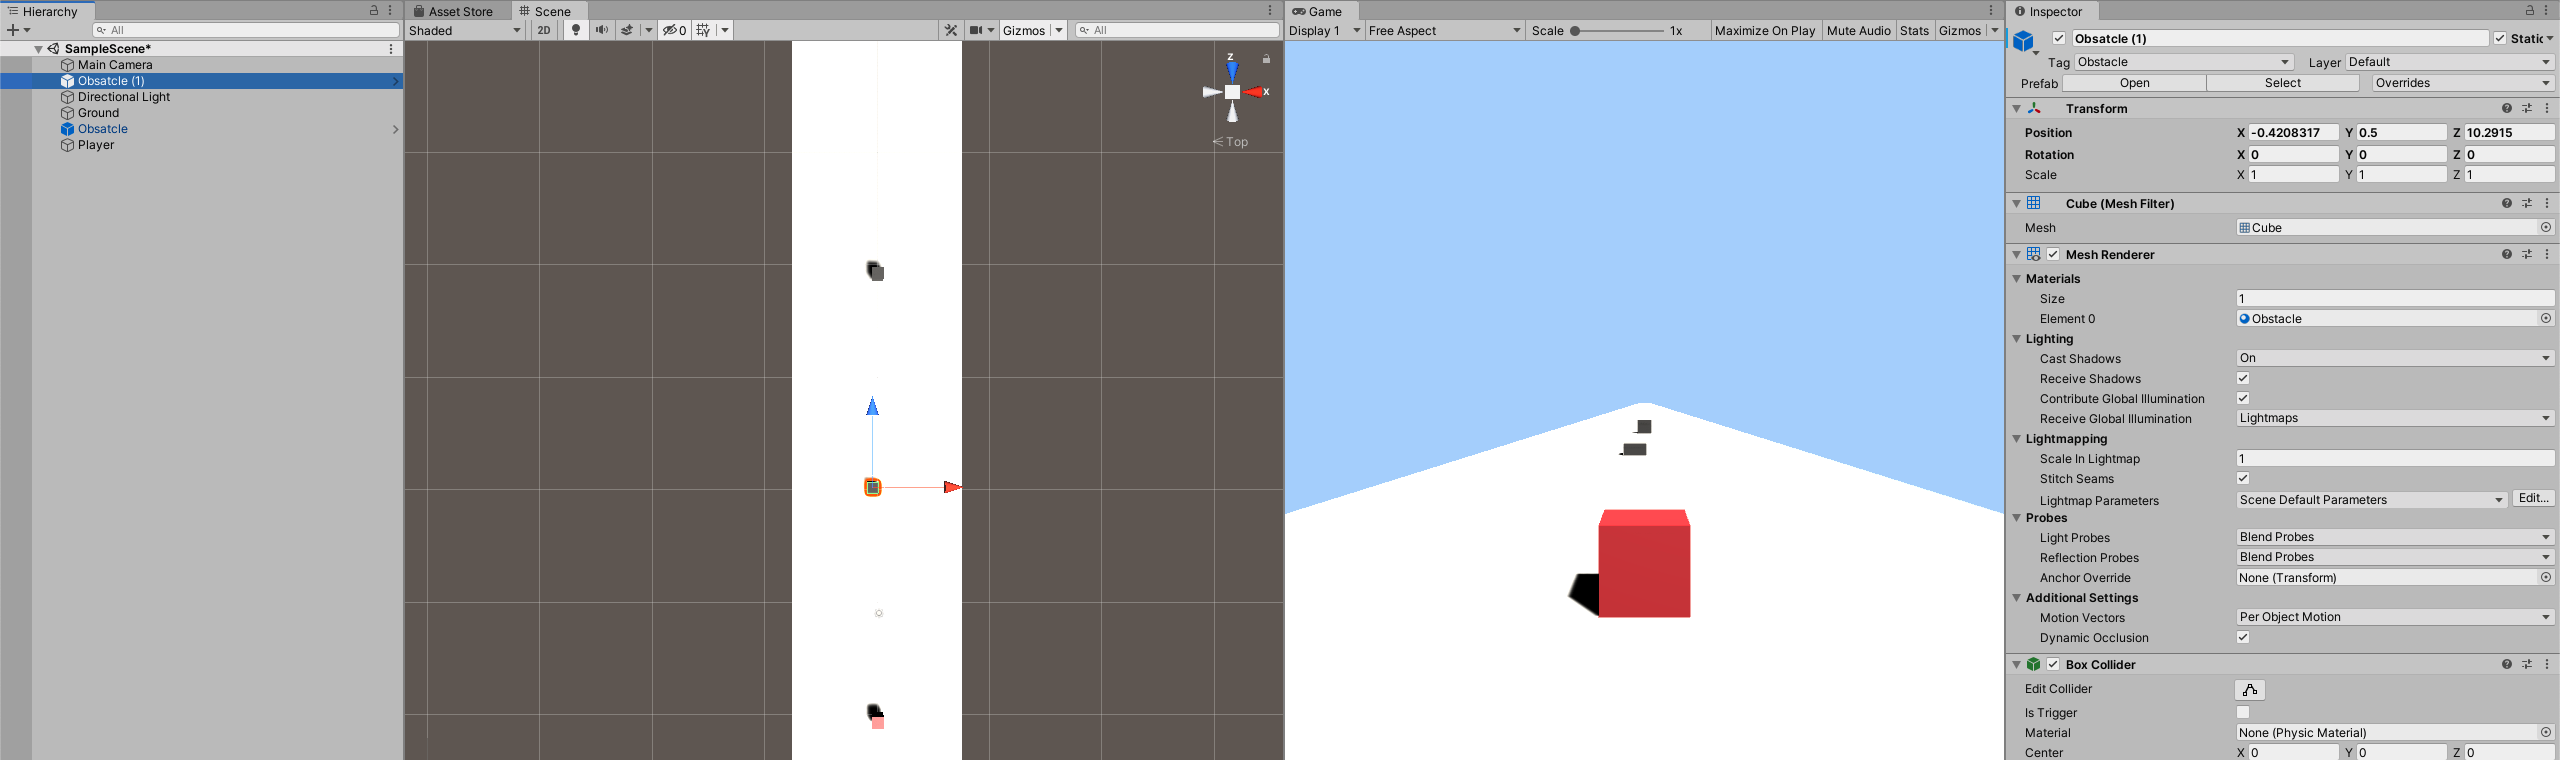
Task: Toggle hidden objects visibility counter icon
Action: point(674,30)
